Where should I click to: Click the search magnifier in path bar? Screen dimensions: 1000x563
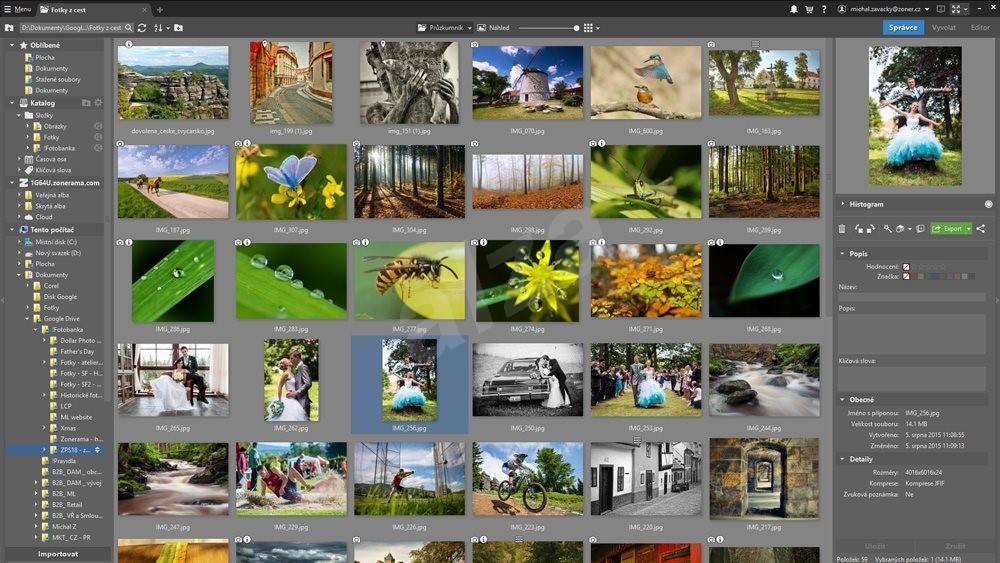(129, 27)
